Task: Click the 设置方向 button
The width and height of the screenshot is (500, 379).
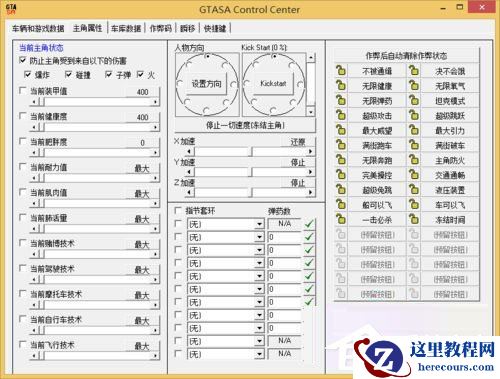Action: pyautogui.click(x=206, y=84)
